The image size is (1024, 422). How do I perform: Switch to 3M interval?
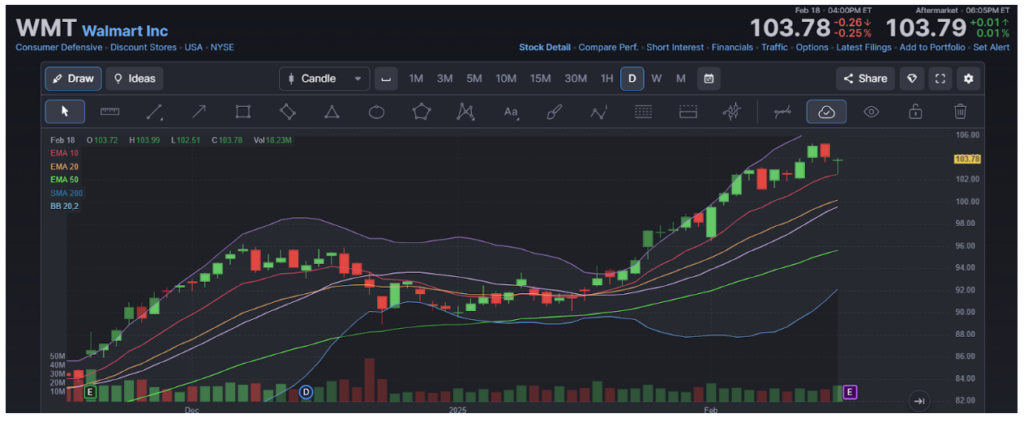pyautogui.click(x=445, y=78)
